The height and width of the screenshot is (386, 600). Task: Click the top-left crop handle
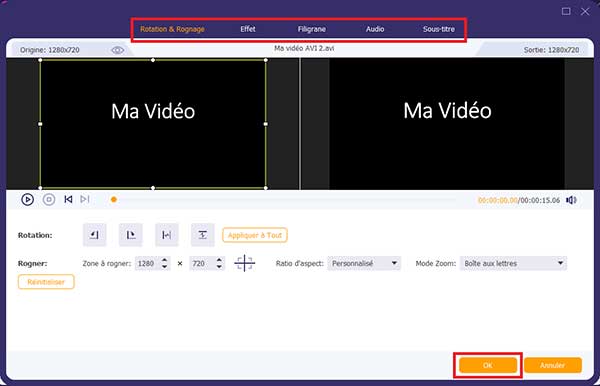(x=40, y=60)
